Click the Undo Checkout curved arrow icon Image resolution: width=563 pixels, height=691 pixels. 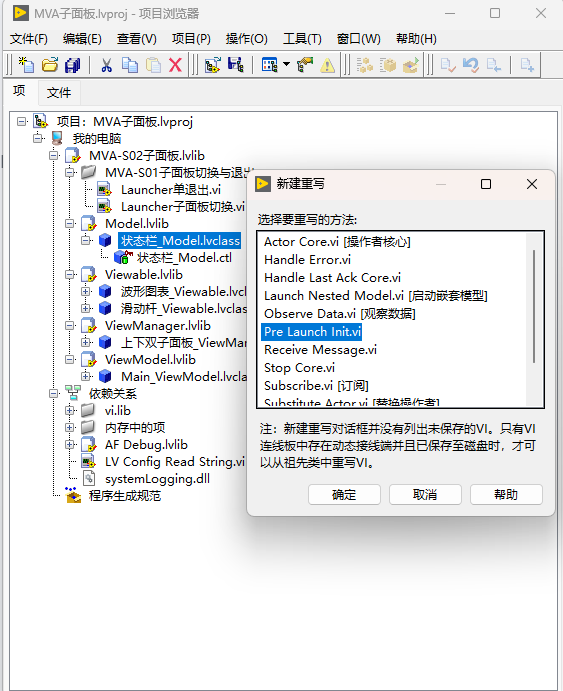[470, 65]
